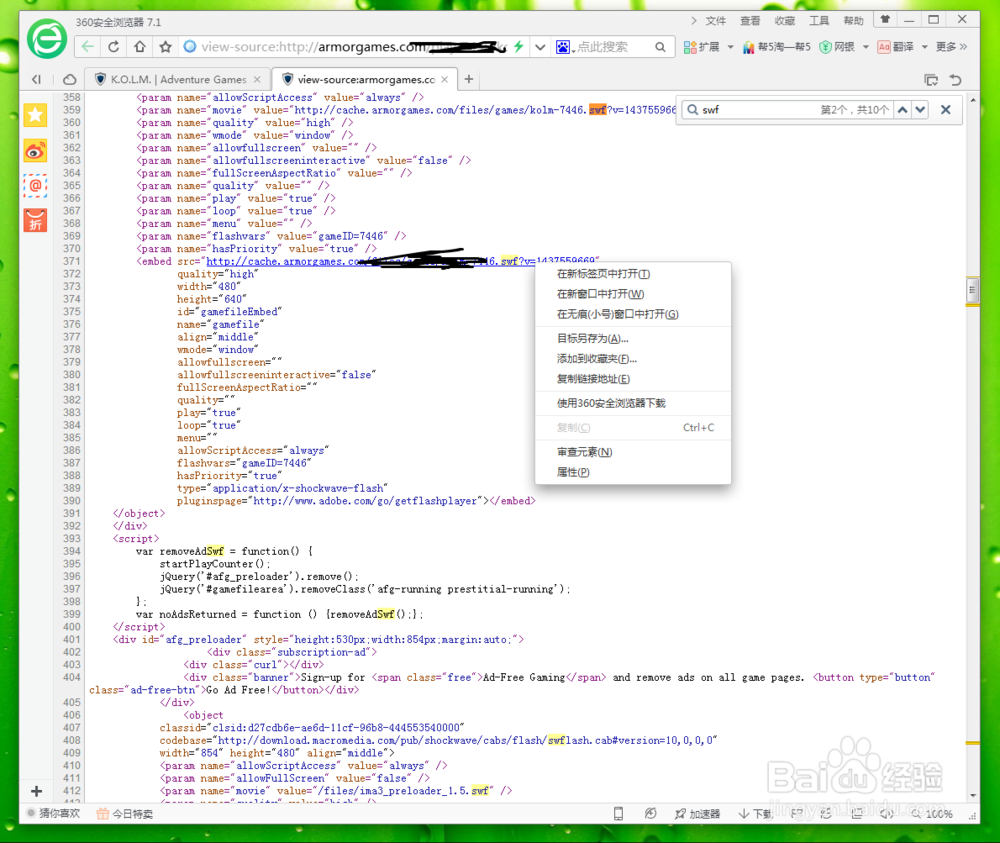Open the 帮助 menu
The width and height of the screenshot is (1000, 843).
click(853, 20)
